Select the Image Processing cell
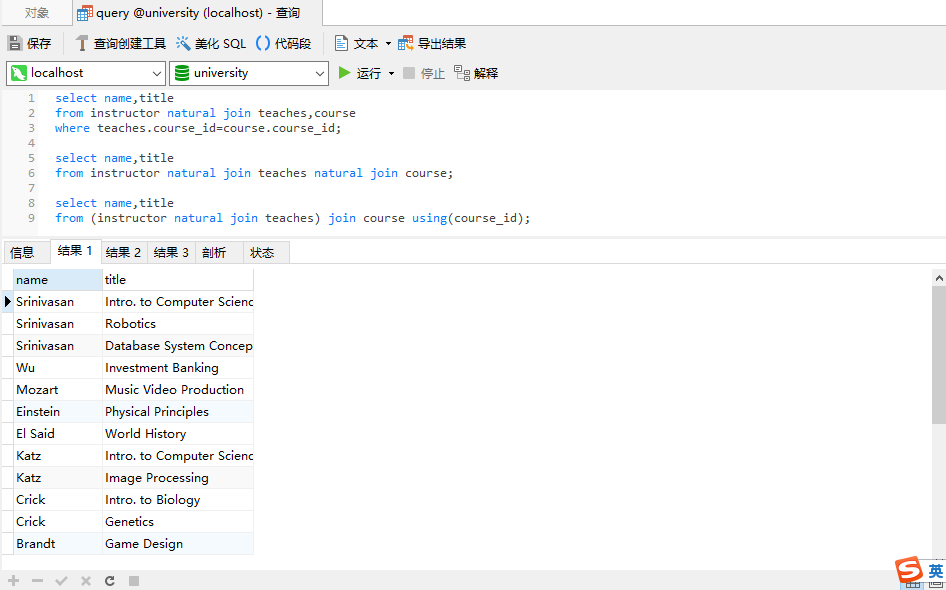The image size is (946, 590). 178,478
